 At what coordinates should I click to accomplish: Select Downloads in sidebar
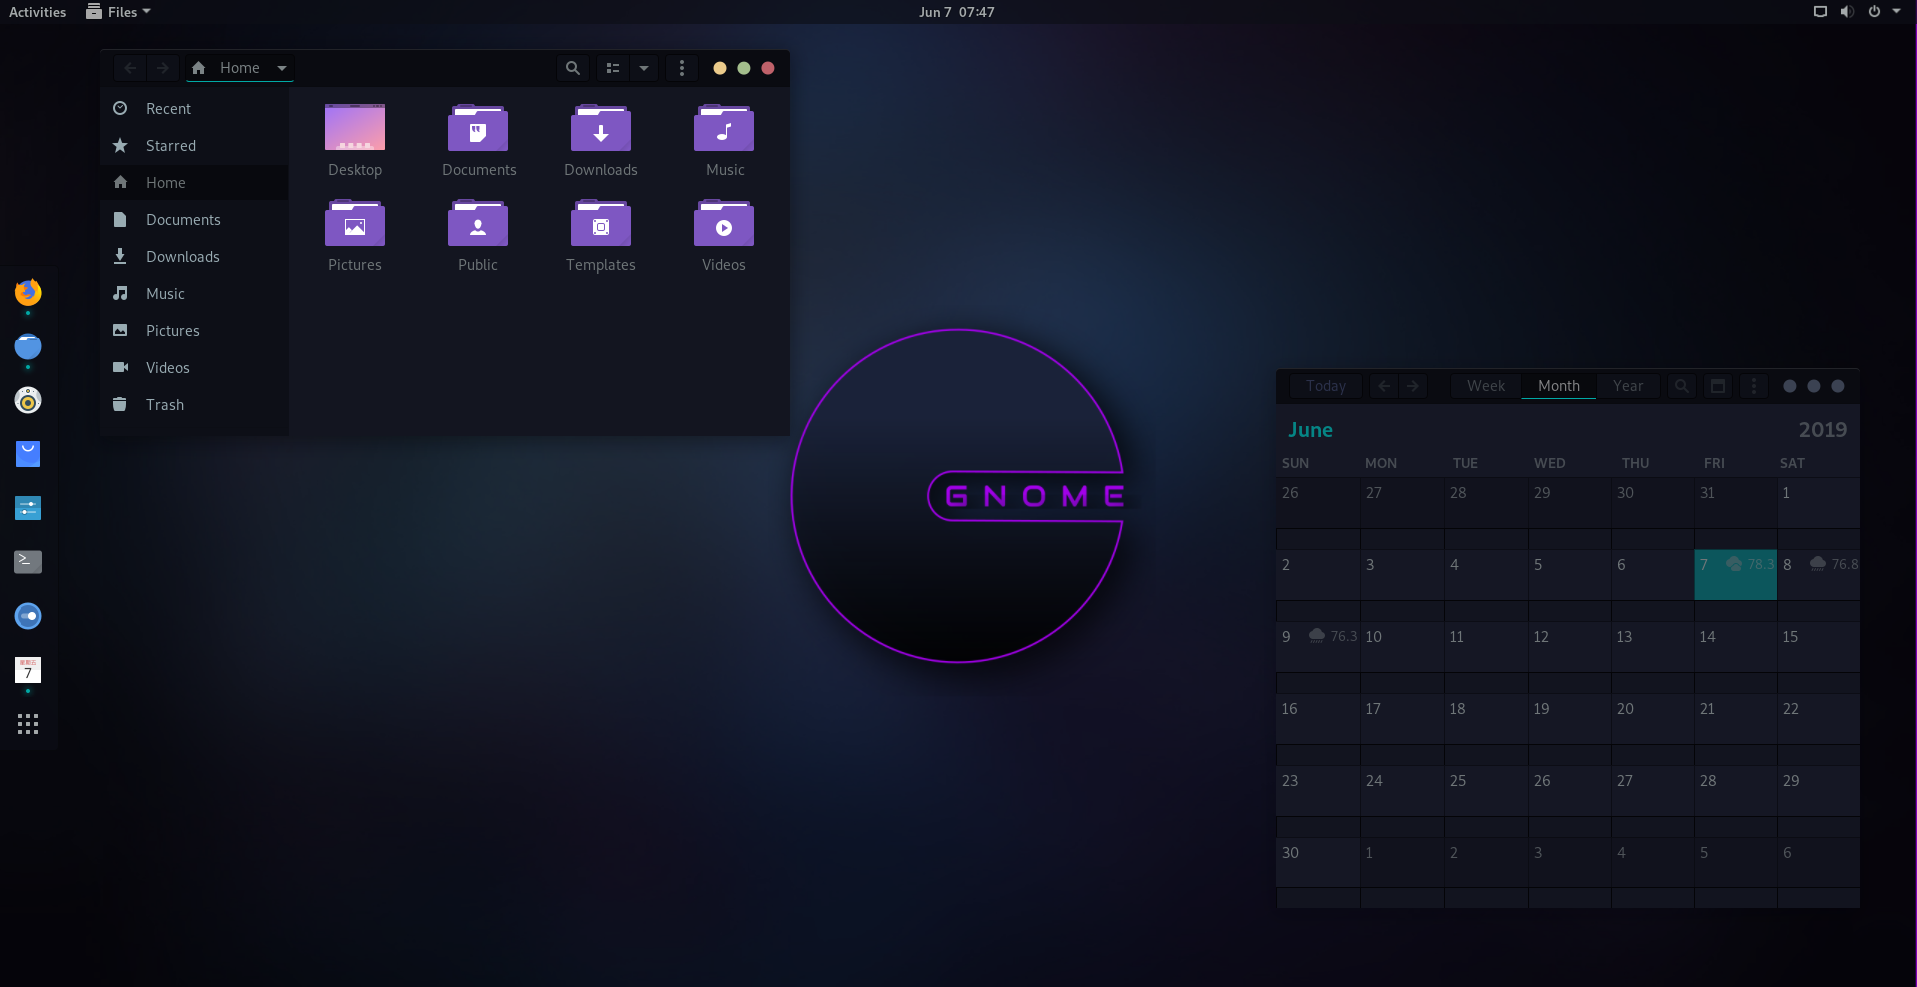coord(194,256)
